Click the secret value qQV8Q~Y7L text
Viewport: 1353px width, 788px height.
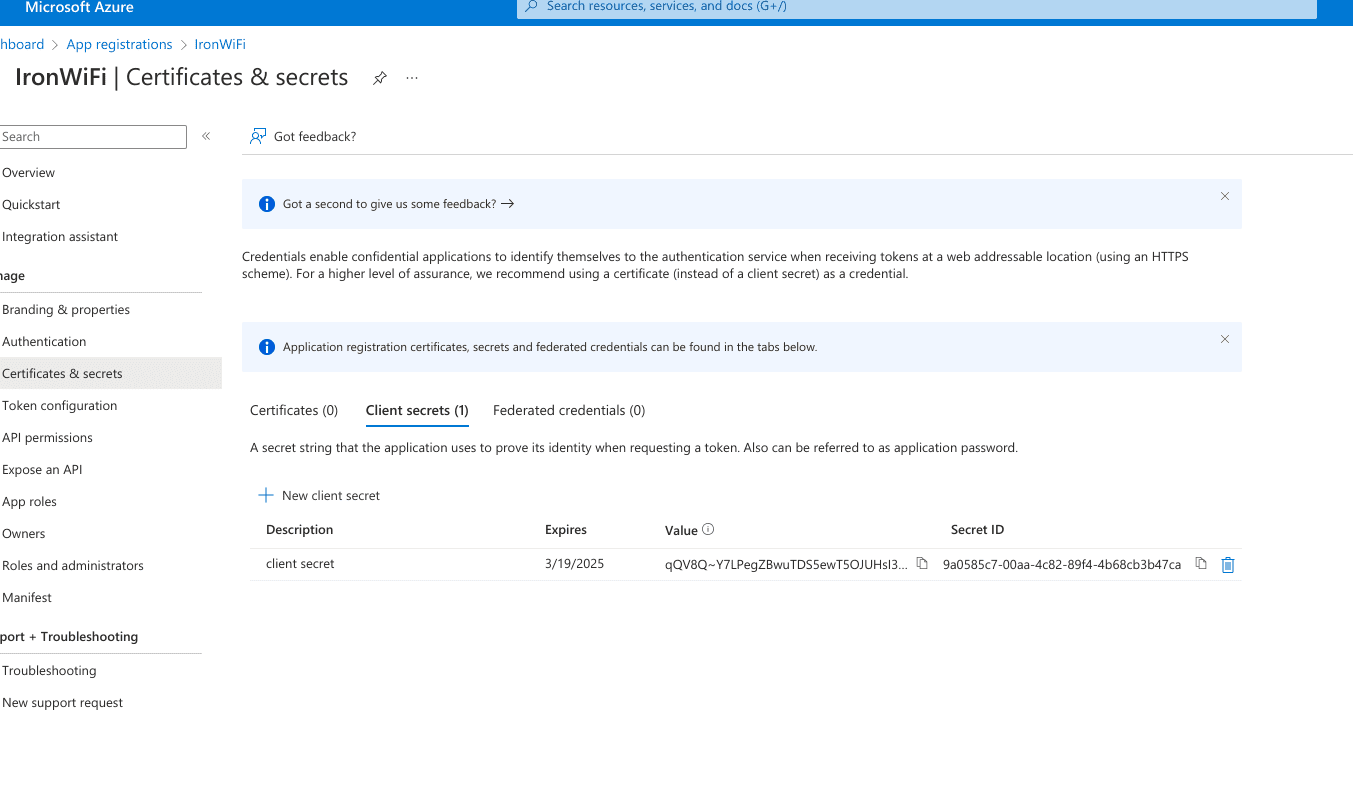(786, 564)
